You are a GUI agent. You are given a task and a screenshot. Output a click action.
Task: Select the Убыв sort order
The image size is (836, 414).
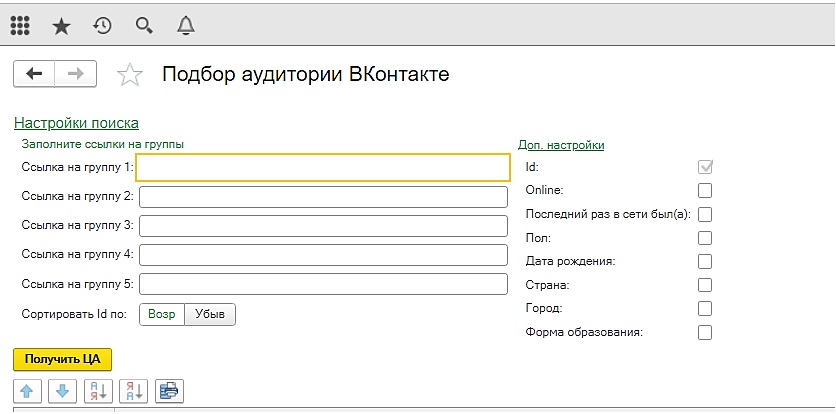pyautogui.click(x=210, y=314)
